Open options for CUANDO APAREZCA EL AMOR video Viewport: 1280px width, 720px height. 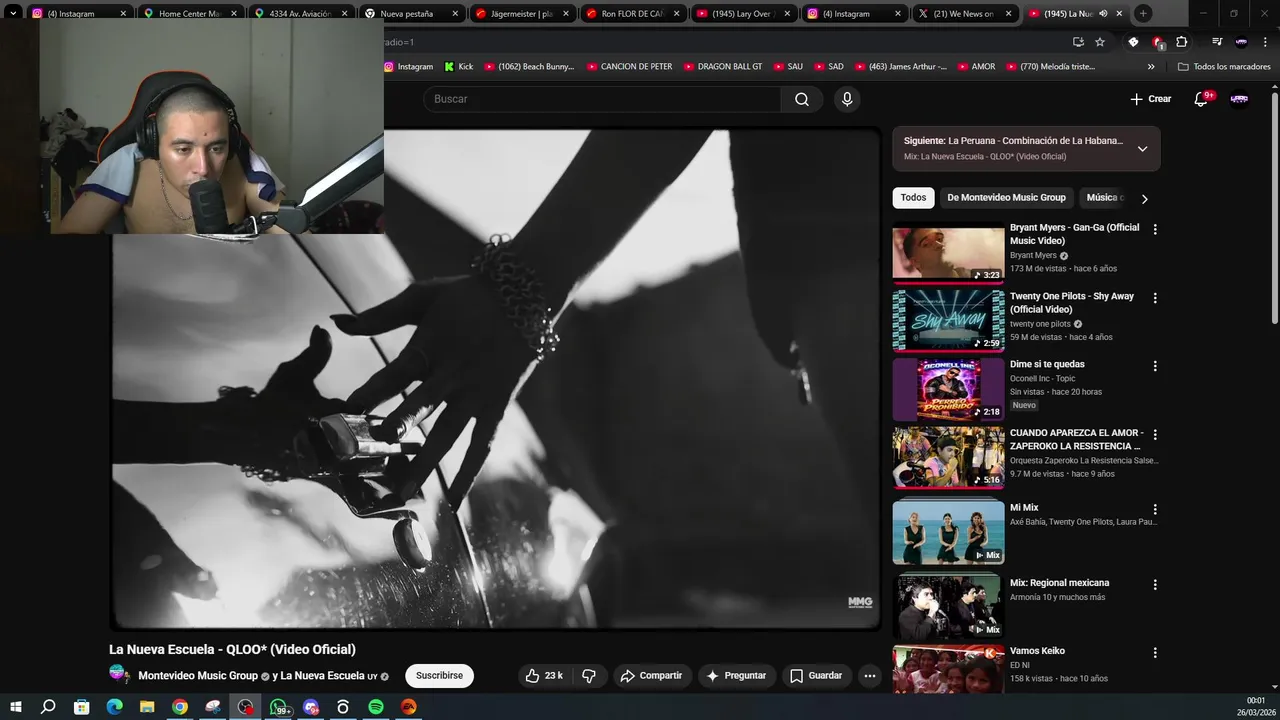(x=1155, y=435)
